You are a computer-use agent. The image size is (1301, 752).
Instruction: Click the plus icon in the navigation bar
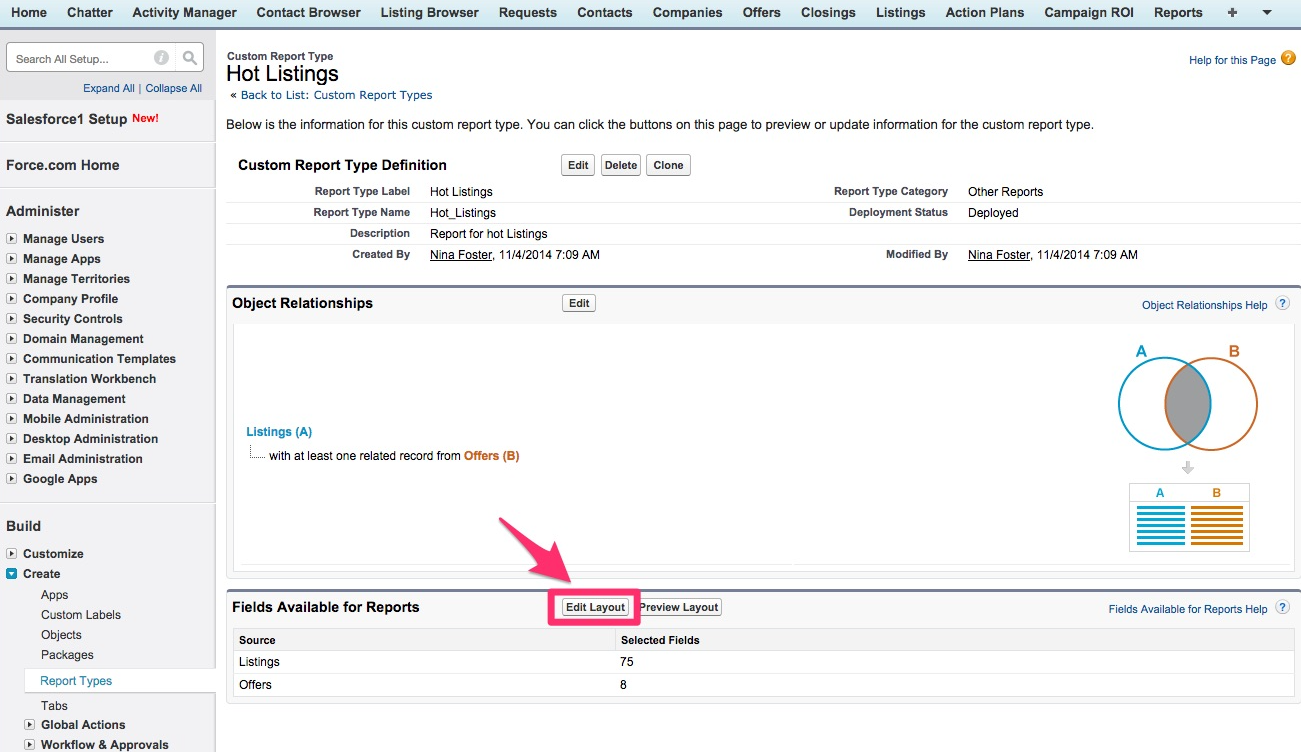coord(1233,13)
